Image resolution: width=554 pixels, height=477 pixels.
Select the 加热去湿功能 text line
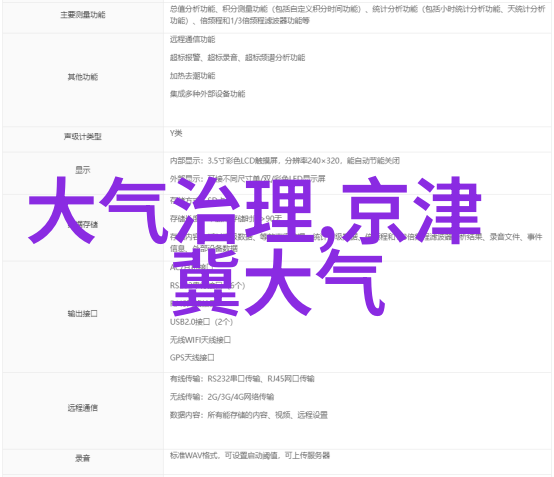click(193, 76)
